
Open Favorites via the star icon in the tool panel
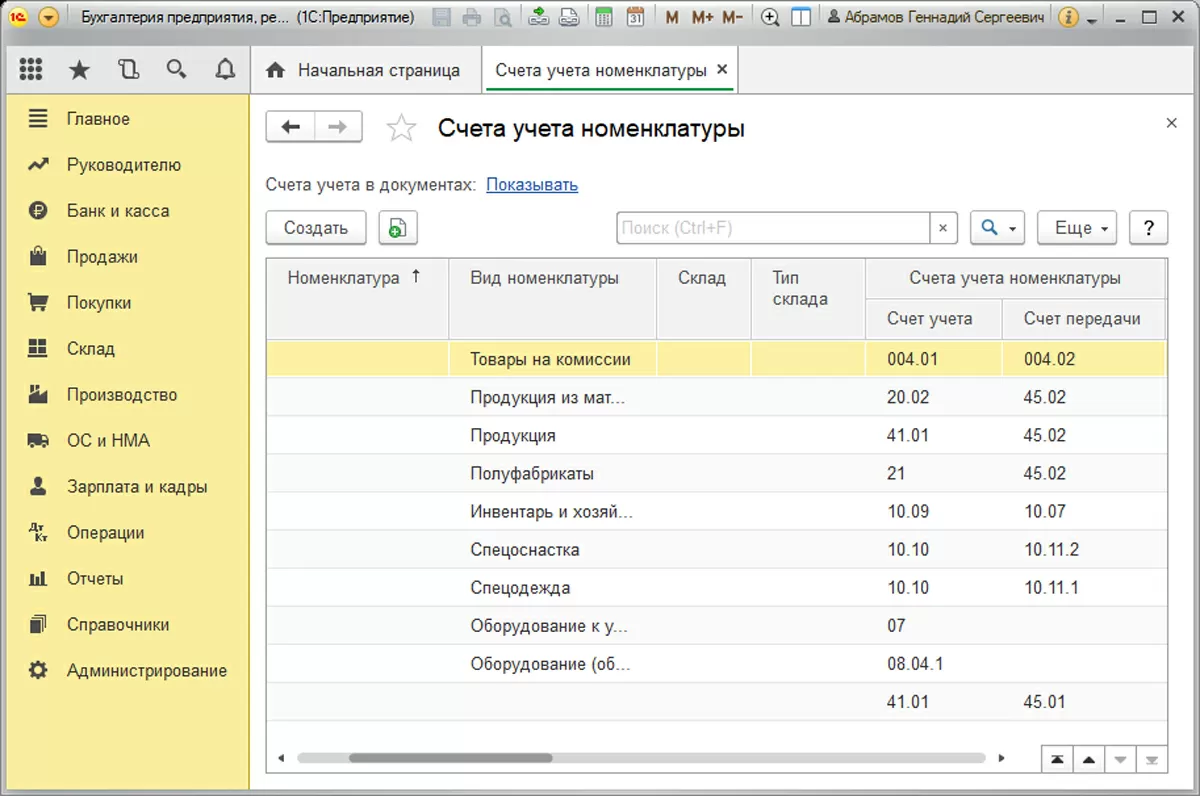(x=79, y=70)
